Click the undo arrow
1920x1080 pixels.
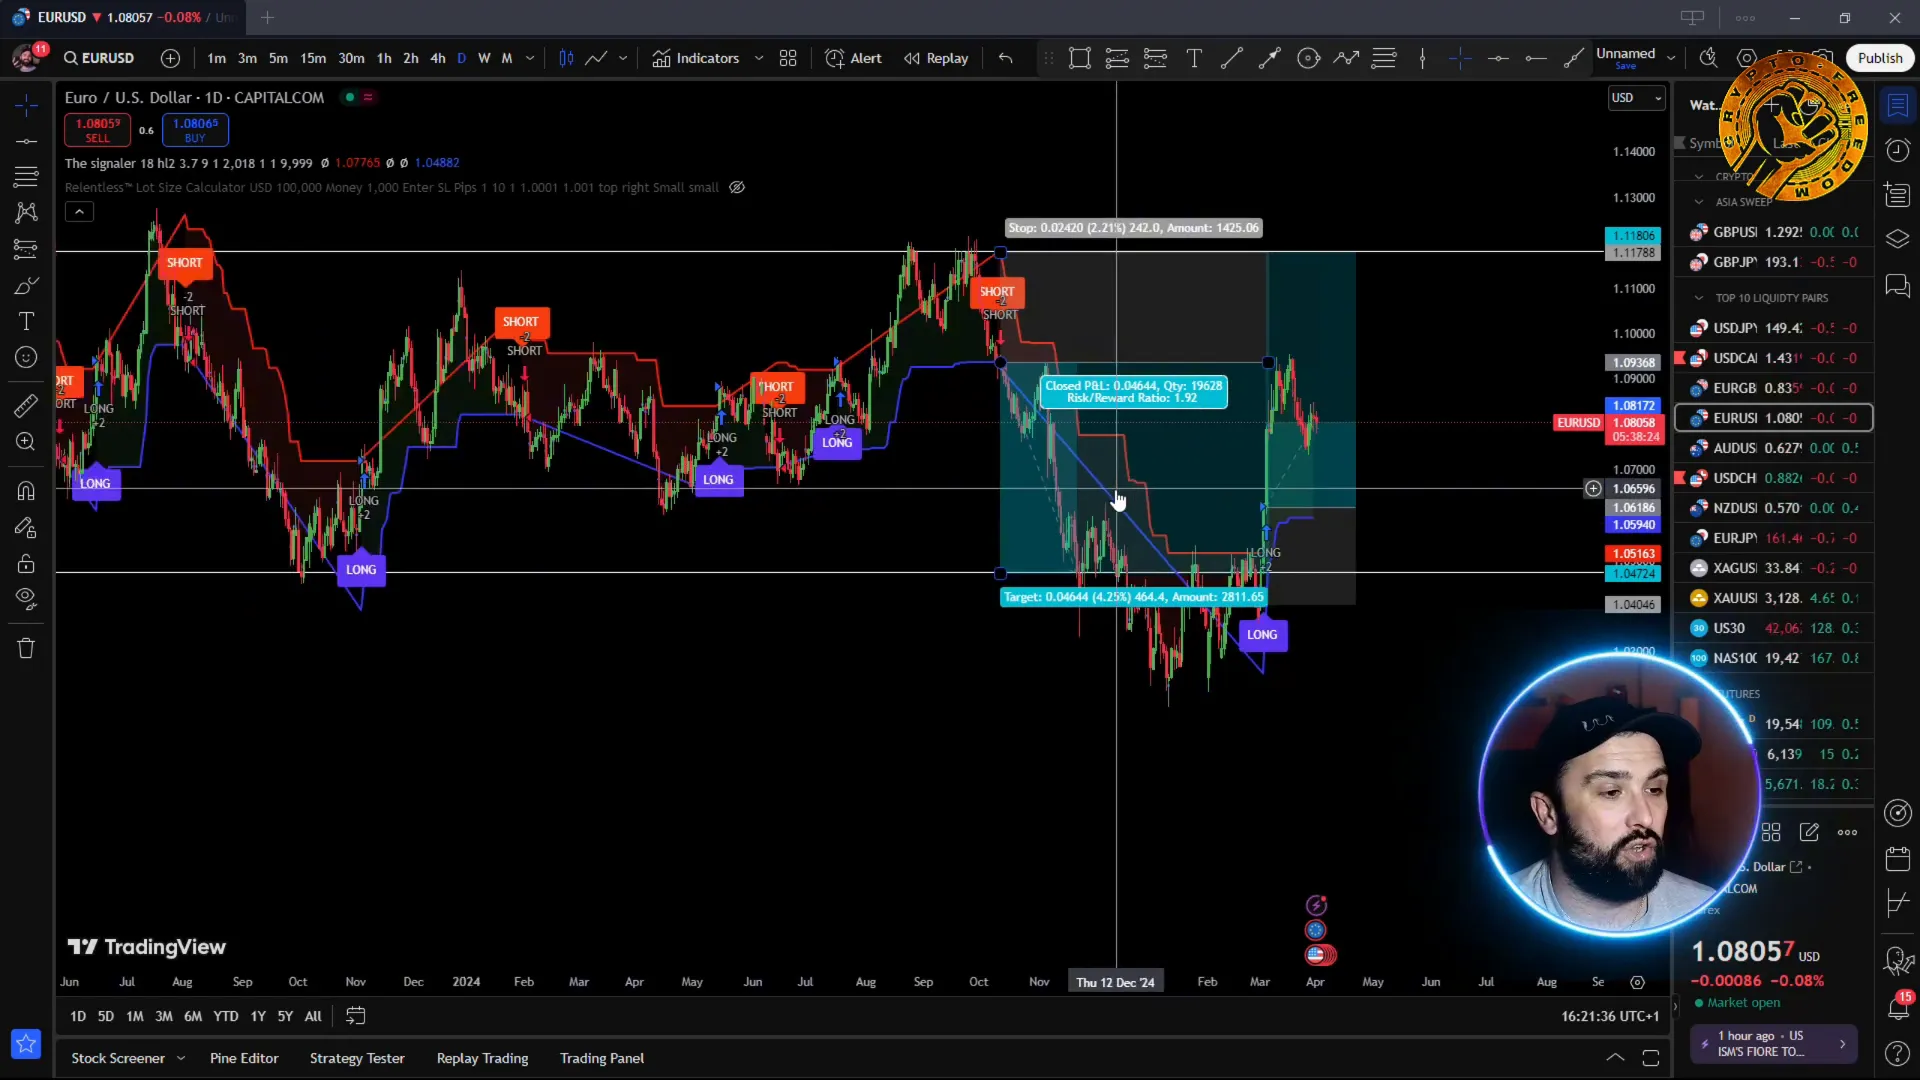point(1006,58)
